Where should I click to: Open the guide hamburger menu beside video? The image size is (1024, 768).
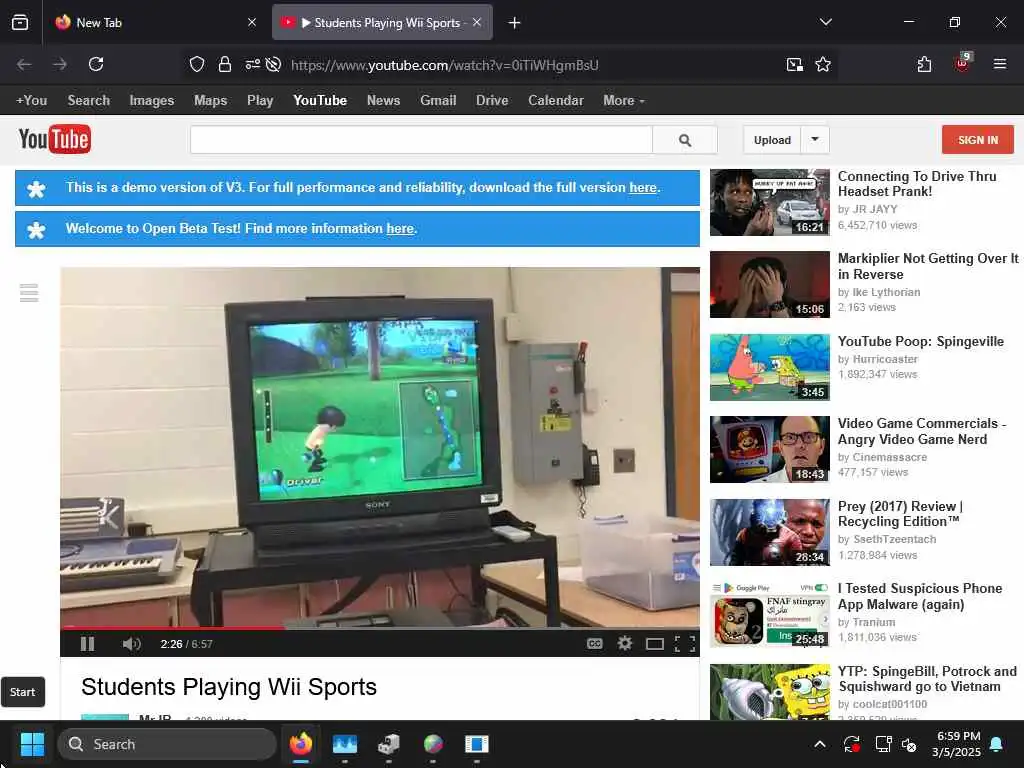click(29, 293)
